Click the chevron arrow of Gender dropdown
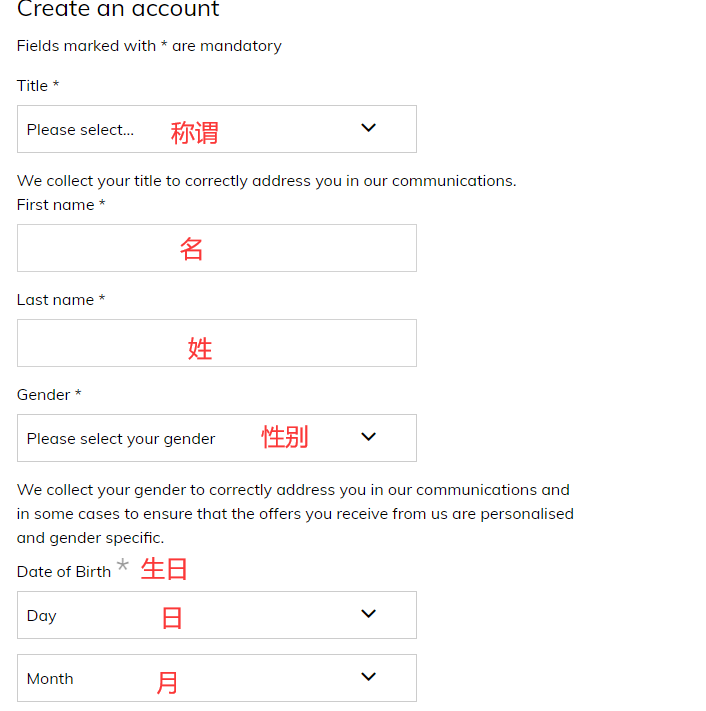 368,437
